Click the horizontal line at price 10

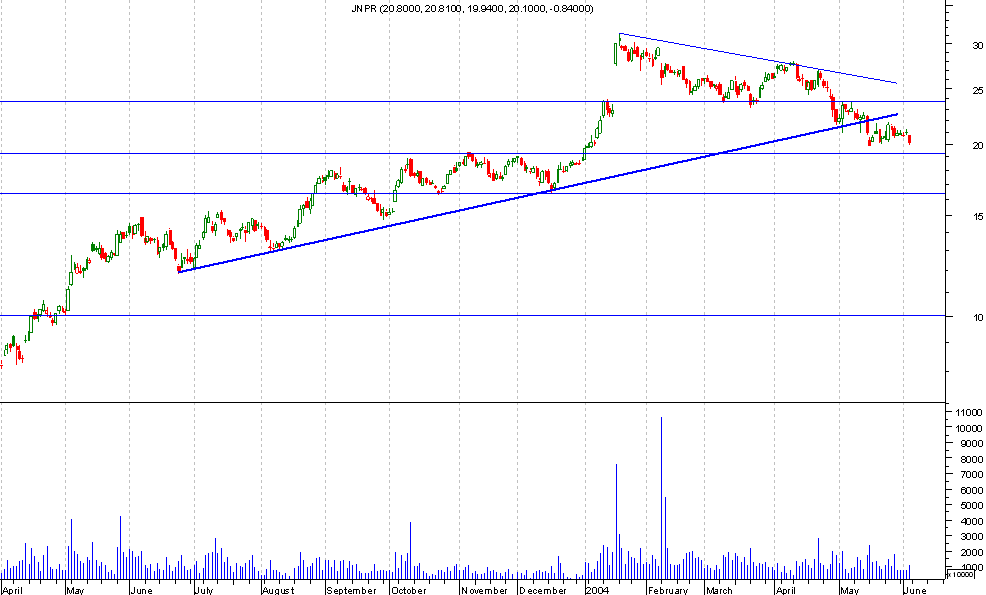pyautogui.click(x=473, y=316)
